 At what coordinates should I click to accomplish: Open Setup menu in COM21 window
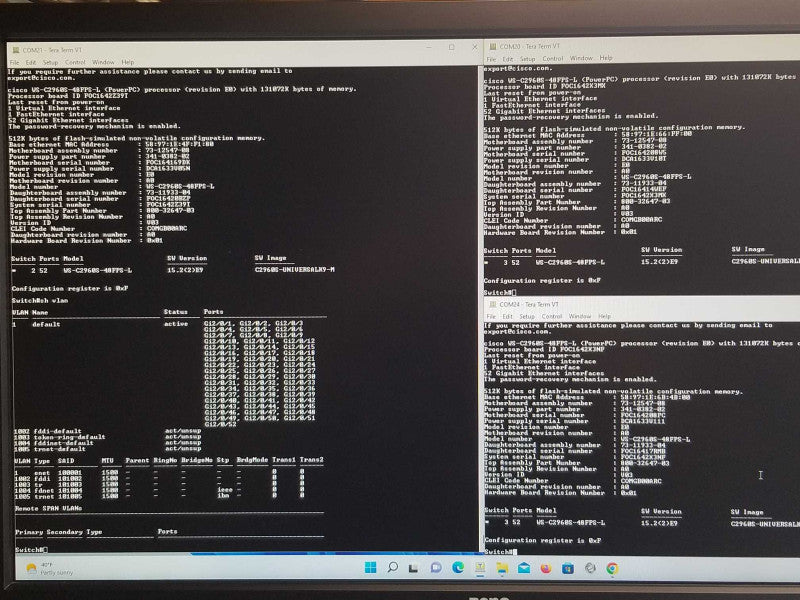(50, 62)
